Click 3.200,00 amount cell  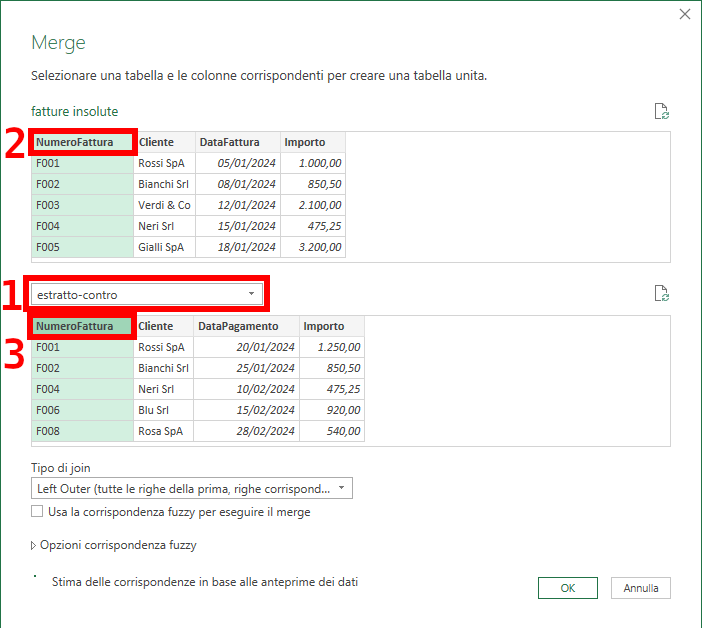[x=312, y=247]
